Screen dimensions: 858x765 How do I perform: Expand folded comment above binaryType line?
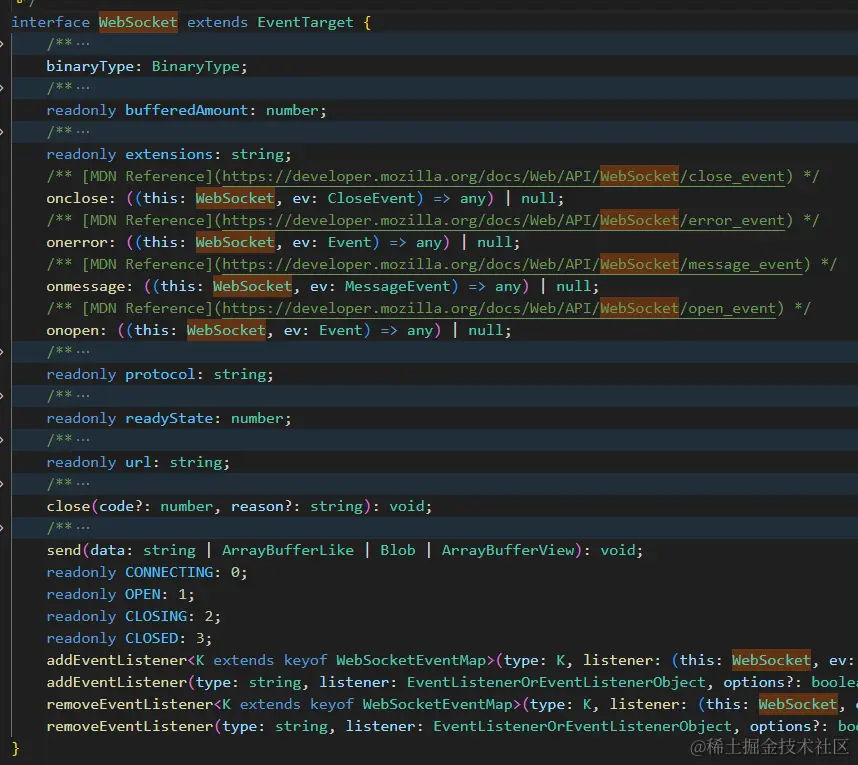pyautogui.click(x=2, y=44)
